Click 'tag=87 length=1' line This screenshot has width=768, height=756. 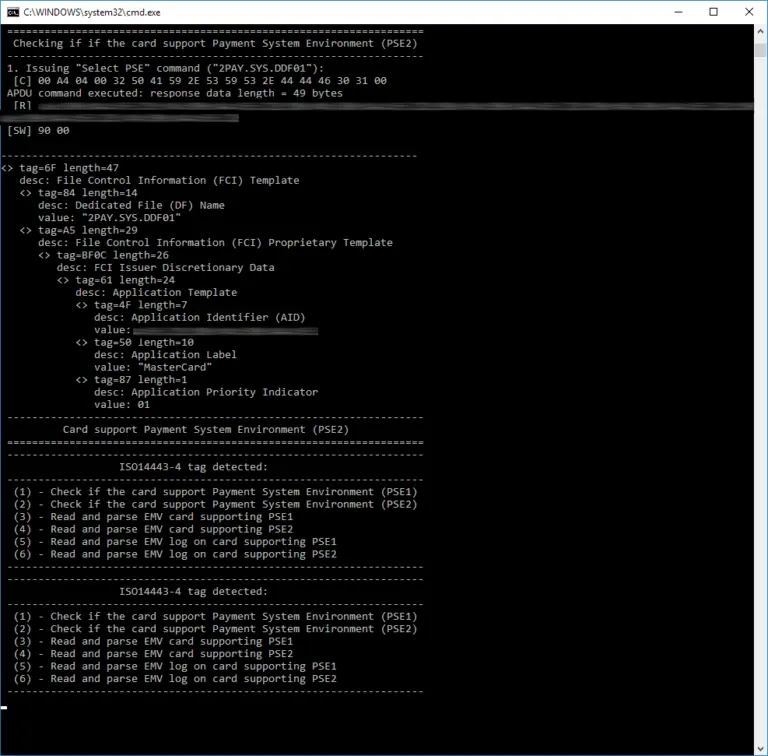[x=131, y=380]
